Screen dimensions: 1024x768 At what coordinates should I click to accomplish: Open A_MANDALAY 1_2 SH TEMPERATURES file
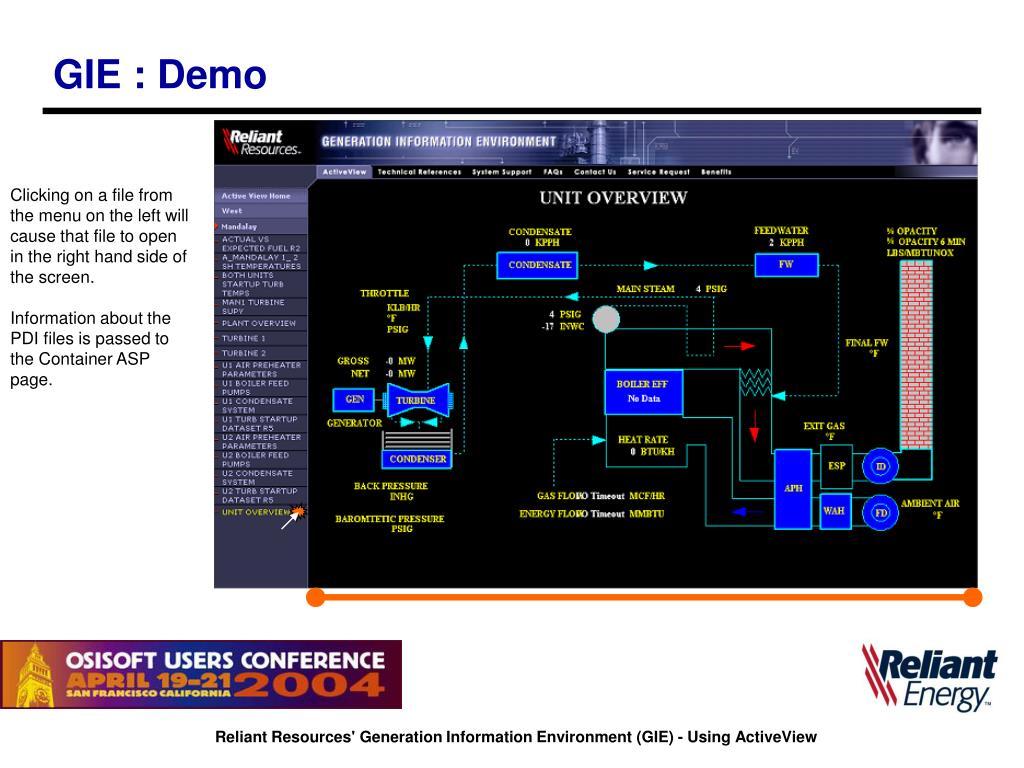point(261,262)
